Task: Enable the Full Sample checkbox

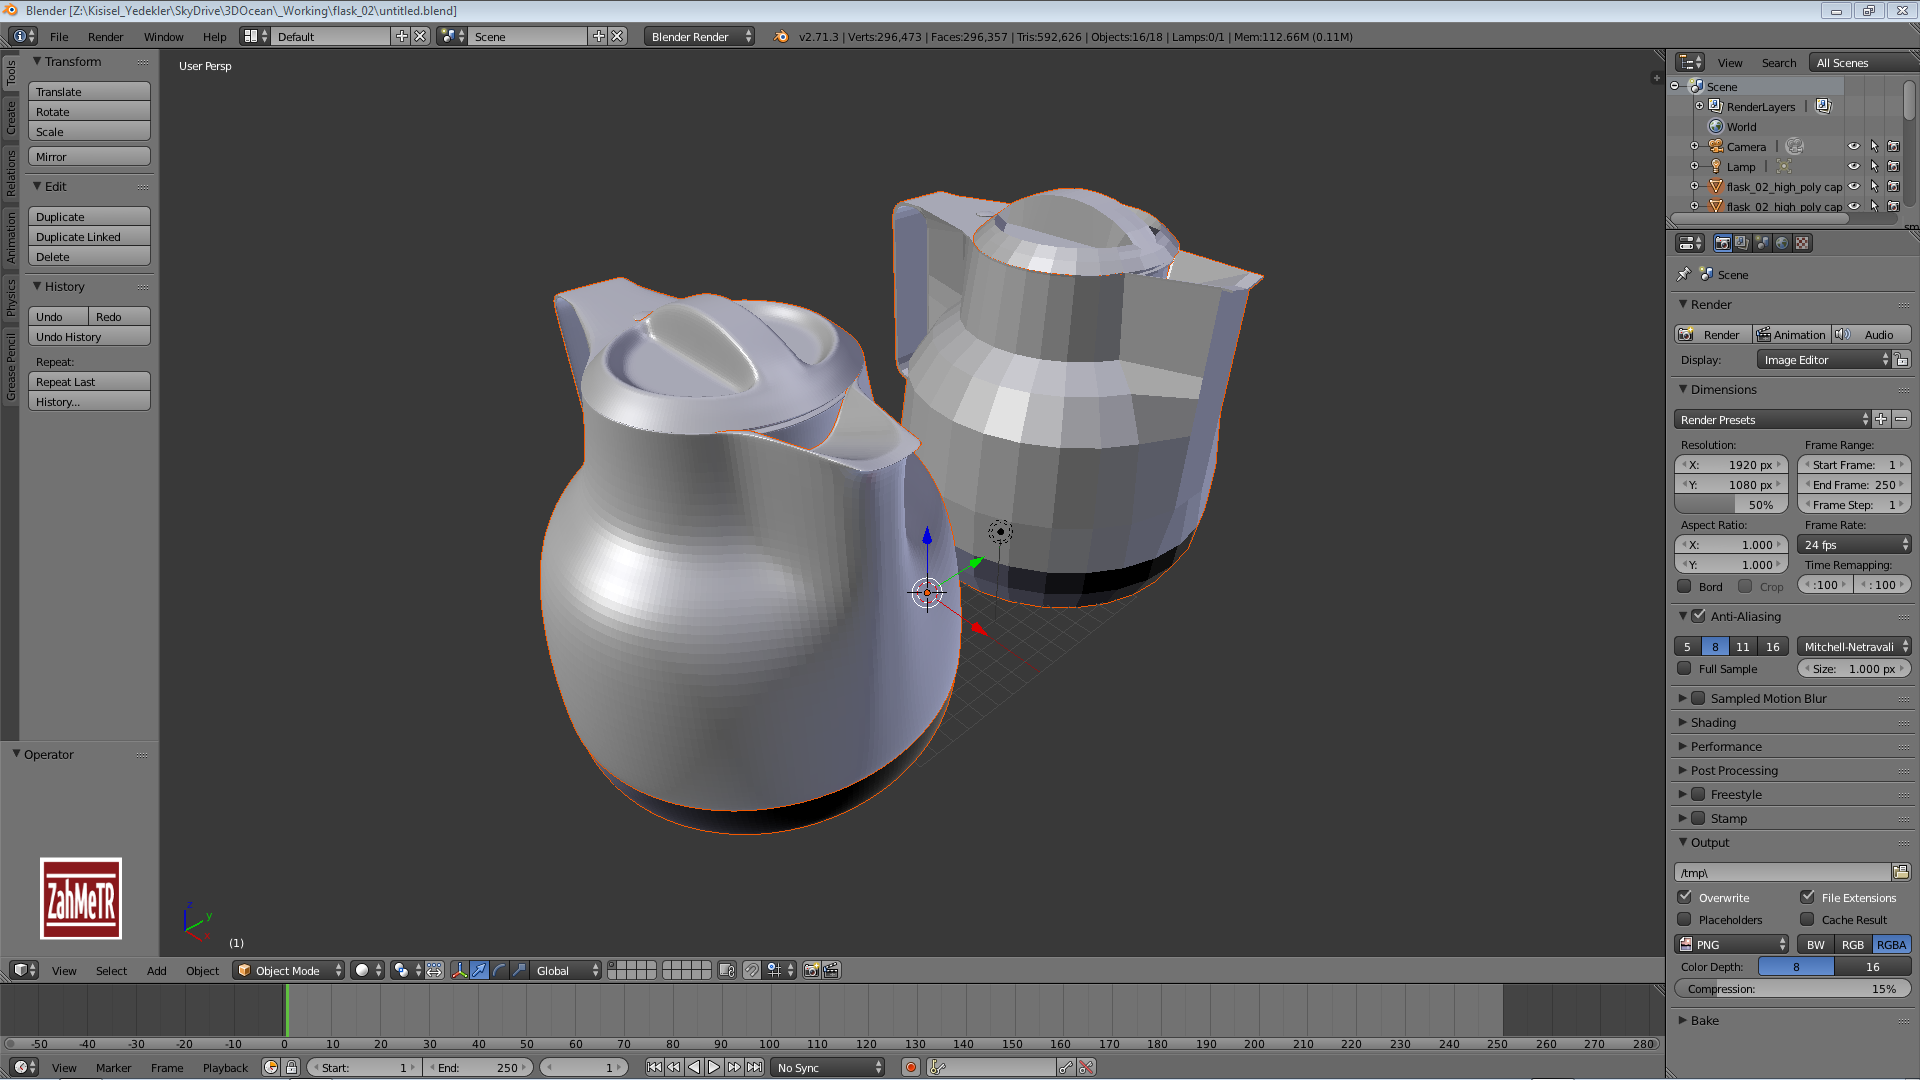Action: [x=1685, y=669]
